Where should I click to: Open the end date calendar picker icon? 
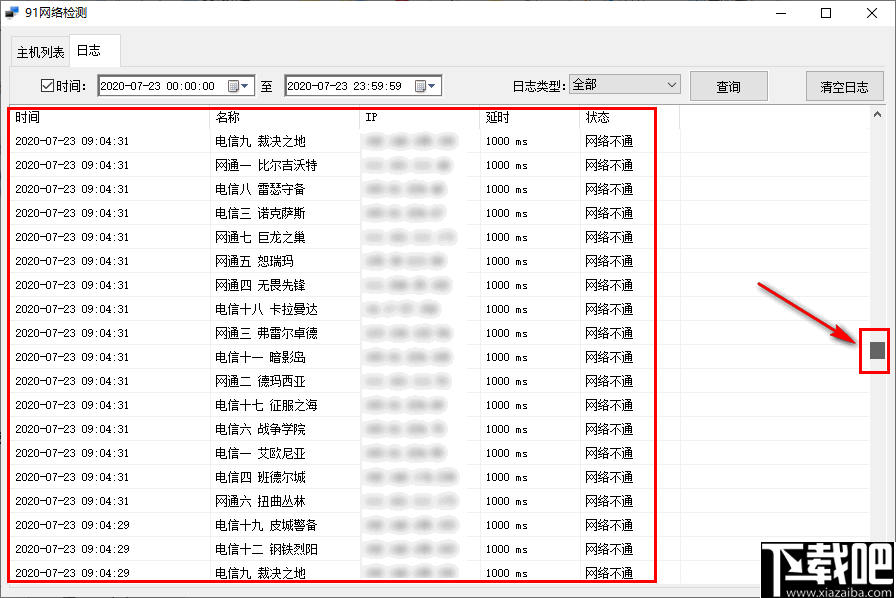(422, 85)
